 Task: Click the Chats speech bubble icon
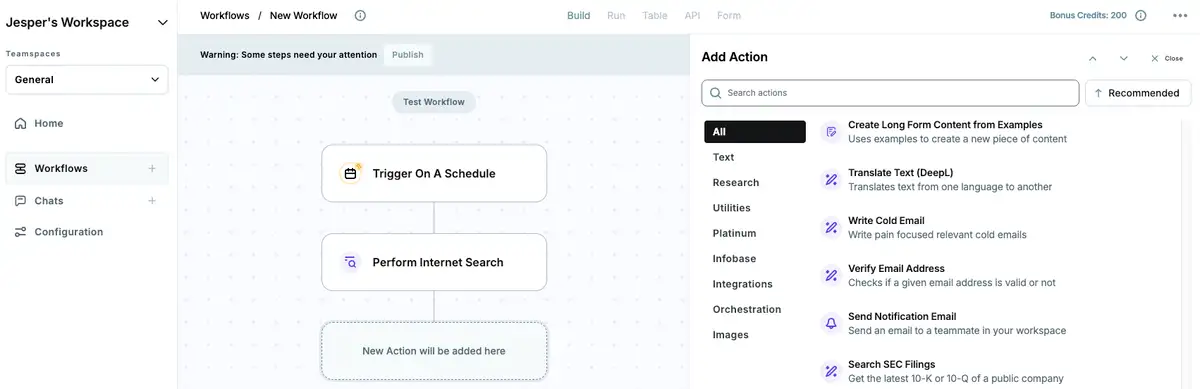point(21,201)
